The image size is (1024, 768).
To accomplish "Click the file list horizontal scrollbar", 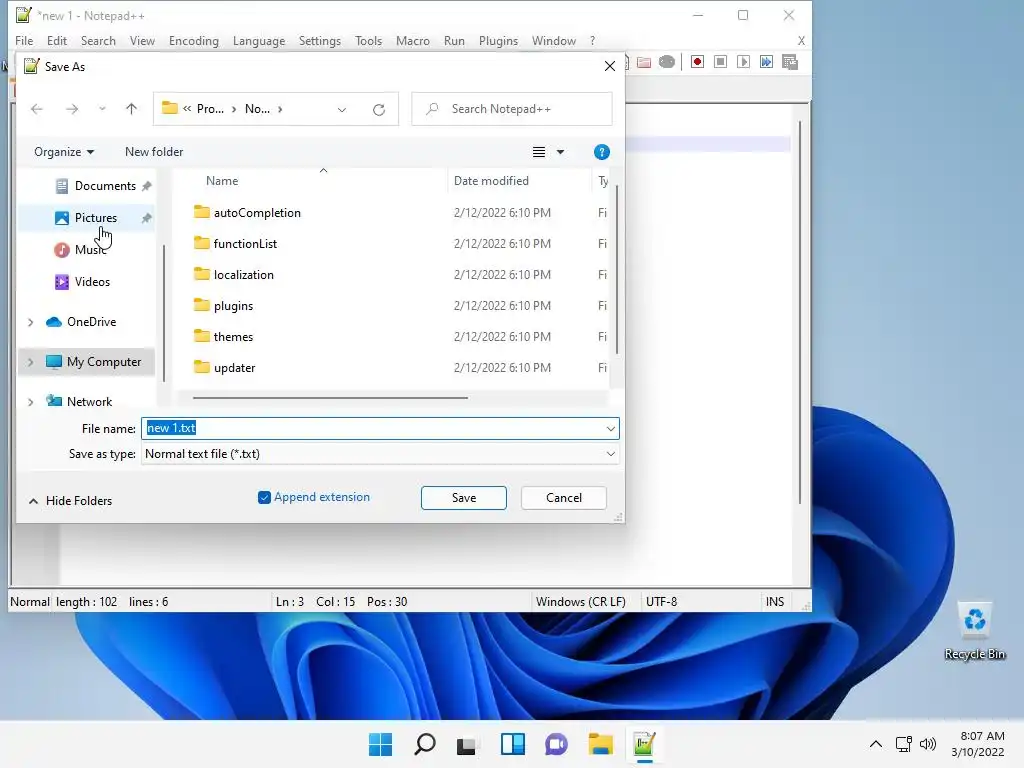I will [x=330, y=397].
